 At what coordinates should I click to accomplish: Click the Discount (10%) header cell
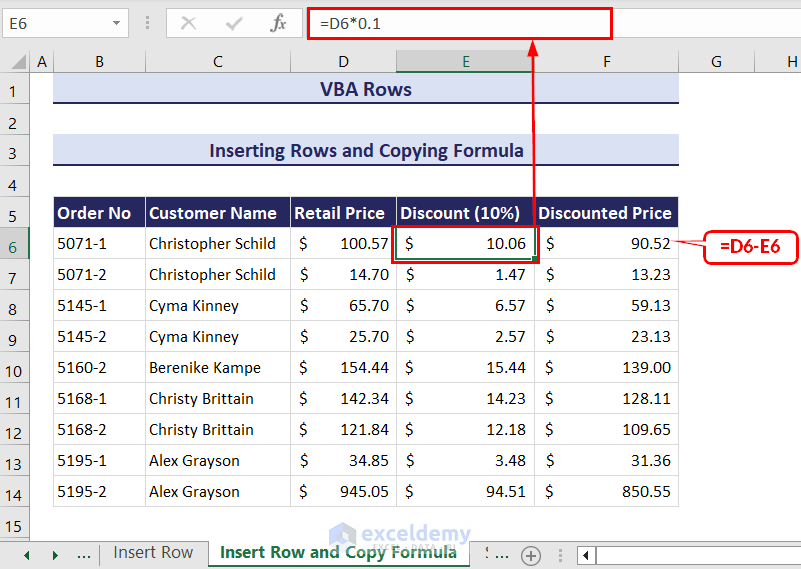[465, 212]
